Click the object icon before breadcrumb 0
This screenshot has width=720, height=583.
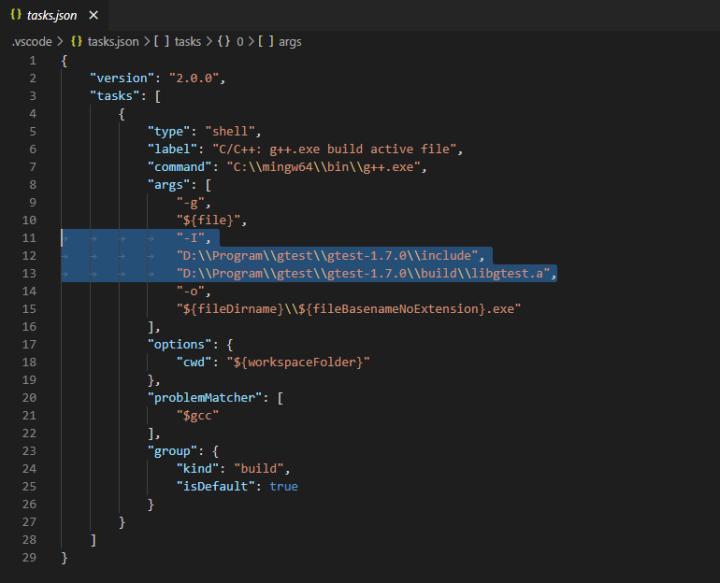(x=225, y=42)
